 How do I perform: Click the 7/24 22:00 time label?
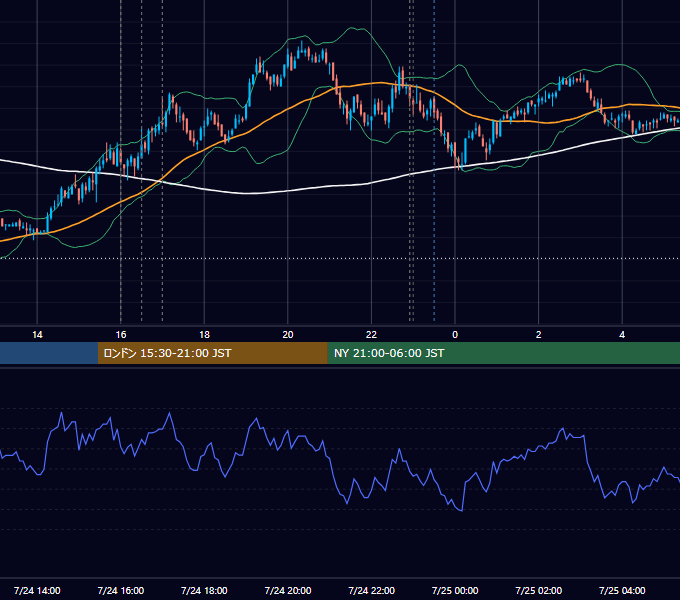click(372, 590)
